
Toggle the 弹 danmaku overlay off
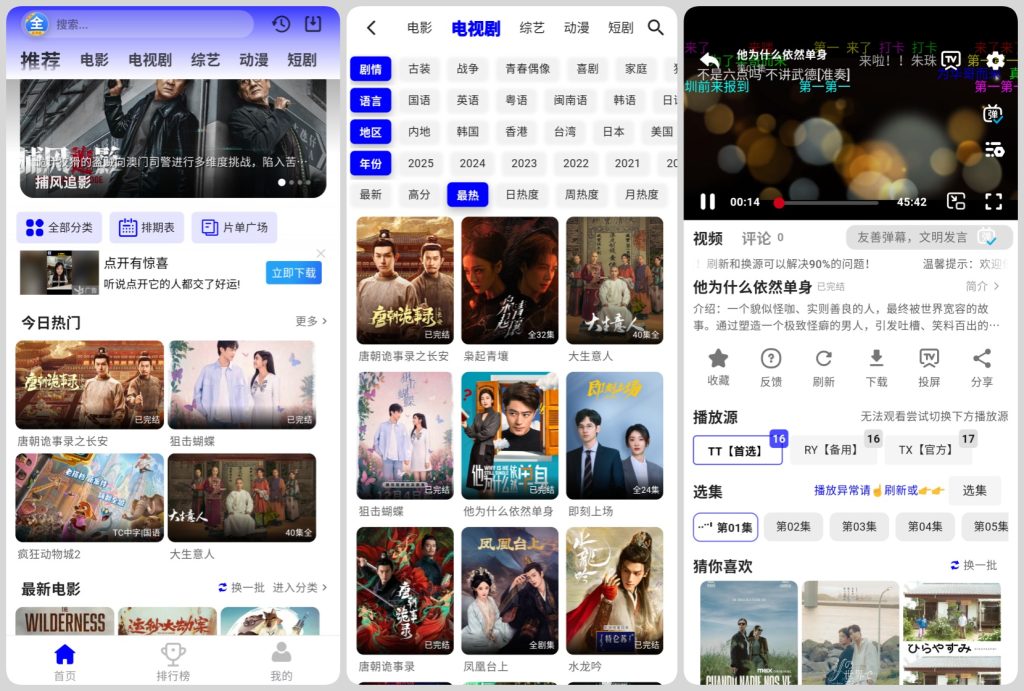pyautogui.click(x=992, y=115)
